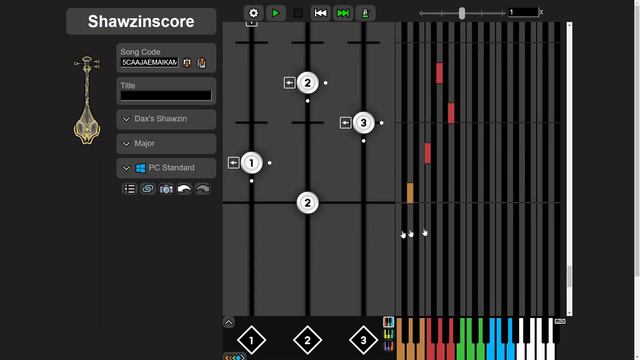The width and height of the screenshot is (640, 360).
Task: Click the left-arrow fret box beside note 1
Action: point(233,163)
